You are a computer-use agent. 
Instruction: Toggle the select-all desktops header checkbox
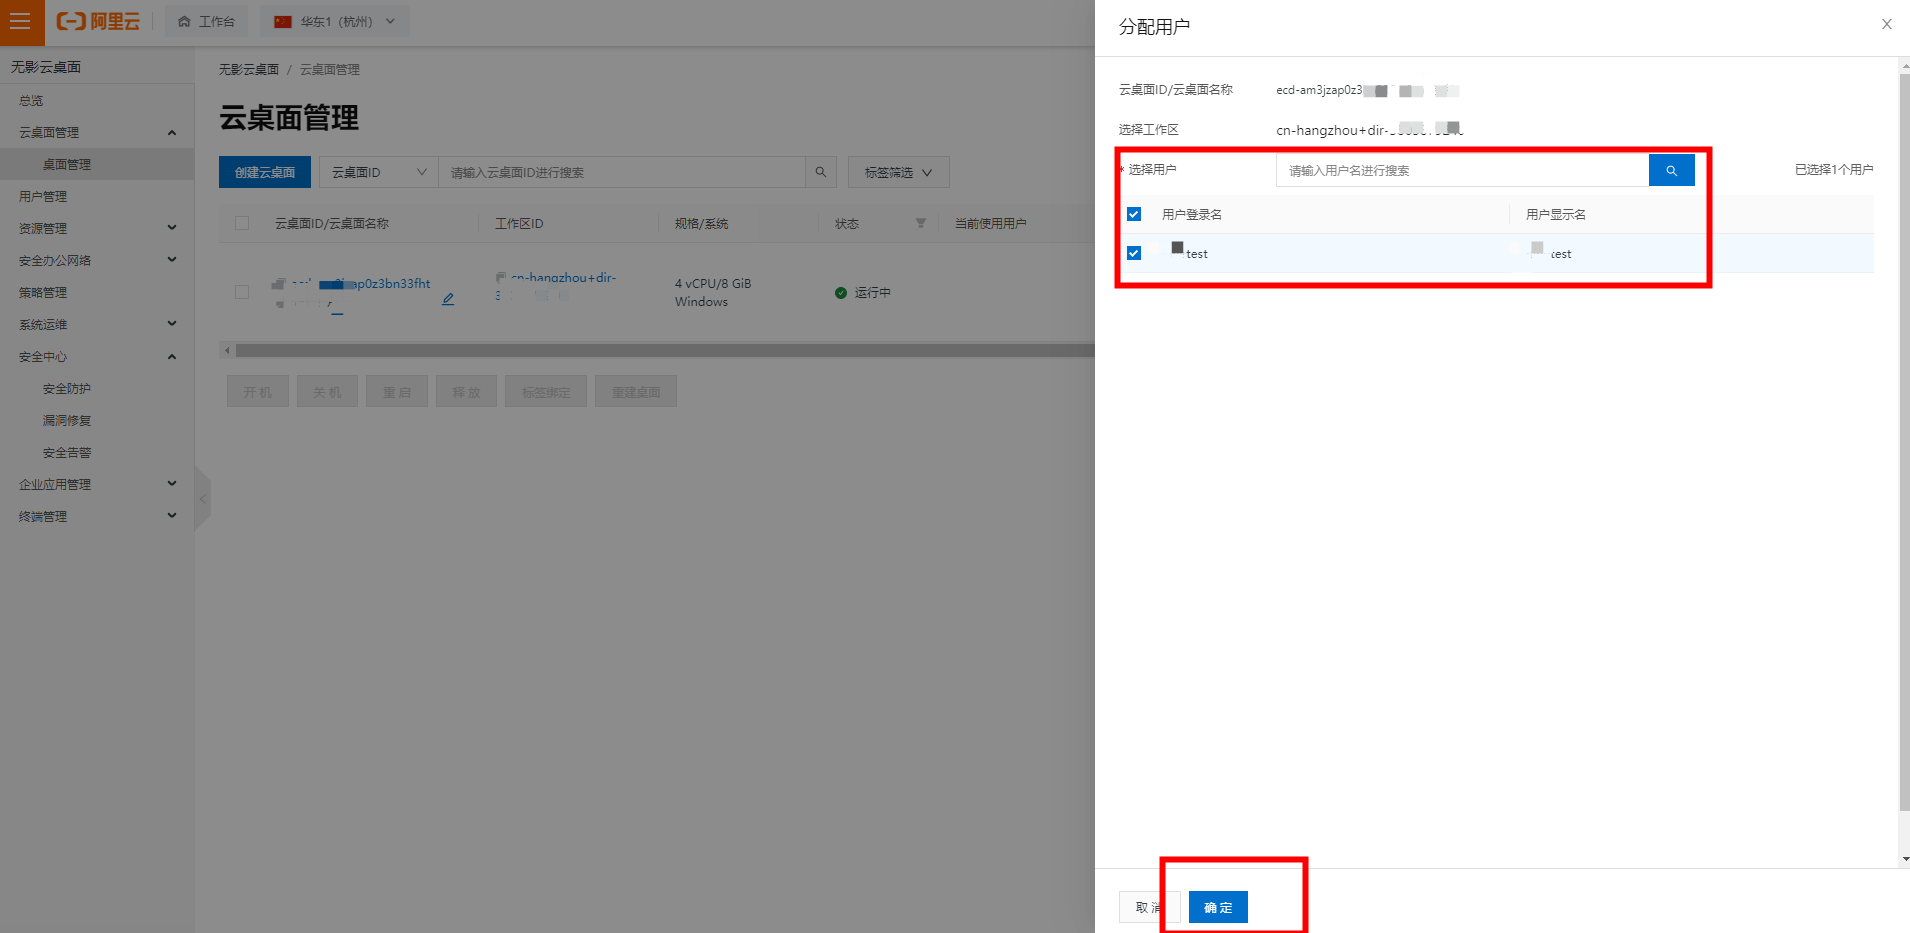pyautogui.click(x=242, y=223)
